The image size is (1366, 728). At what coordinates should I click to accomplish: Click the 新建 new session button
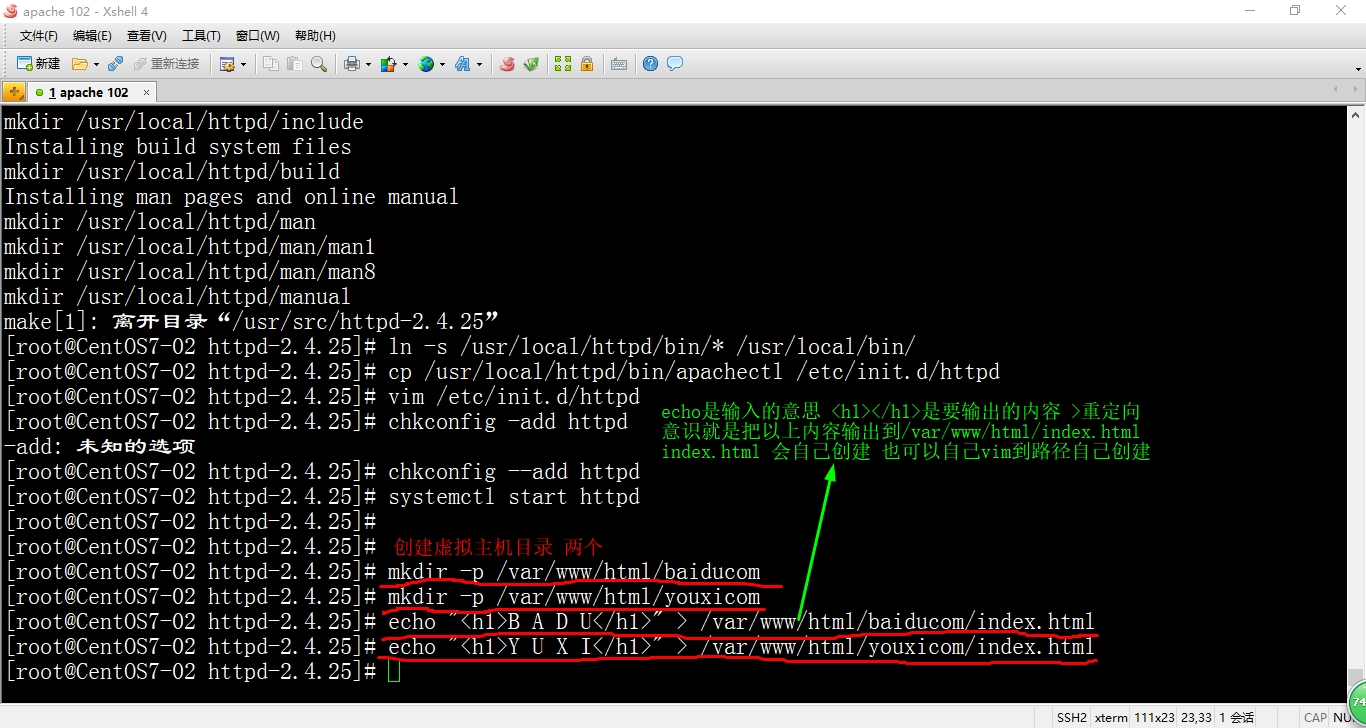38,64
